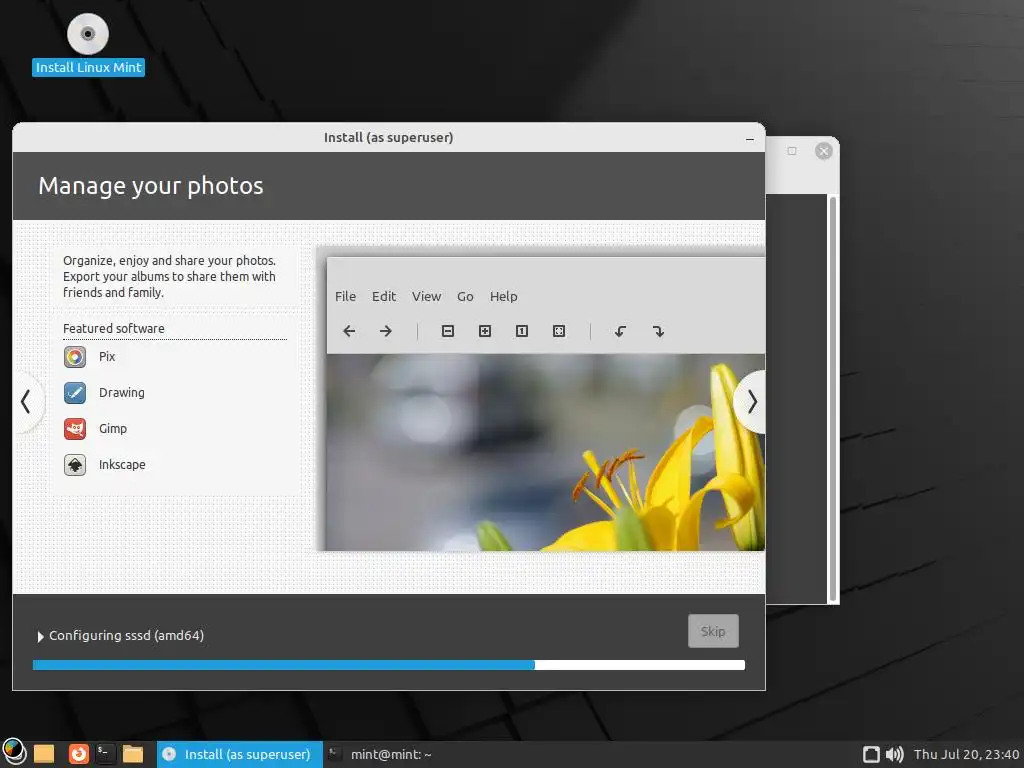Click the scrollbar in the background window

click(833, 398)
